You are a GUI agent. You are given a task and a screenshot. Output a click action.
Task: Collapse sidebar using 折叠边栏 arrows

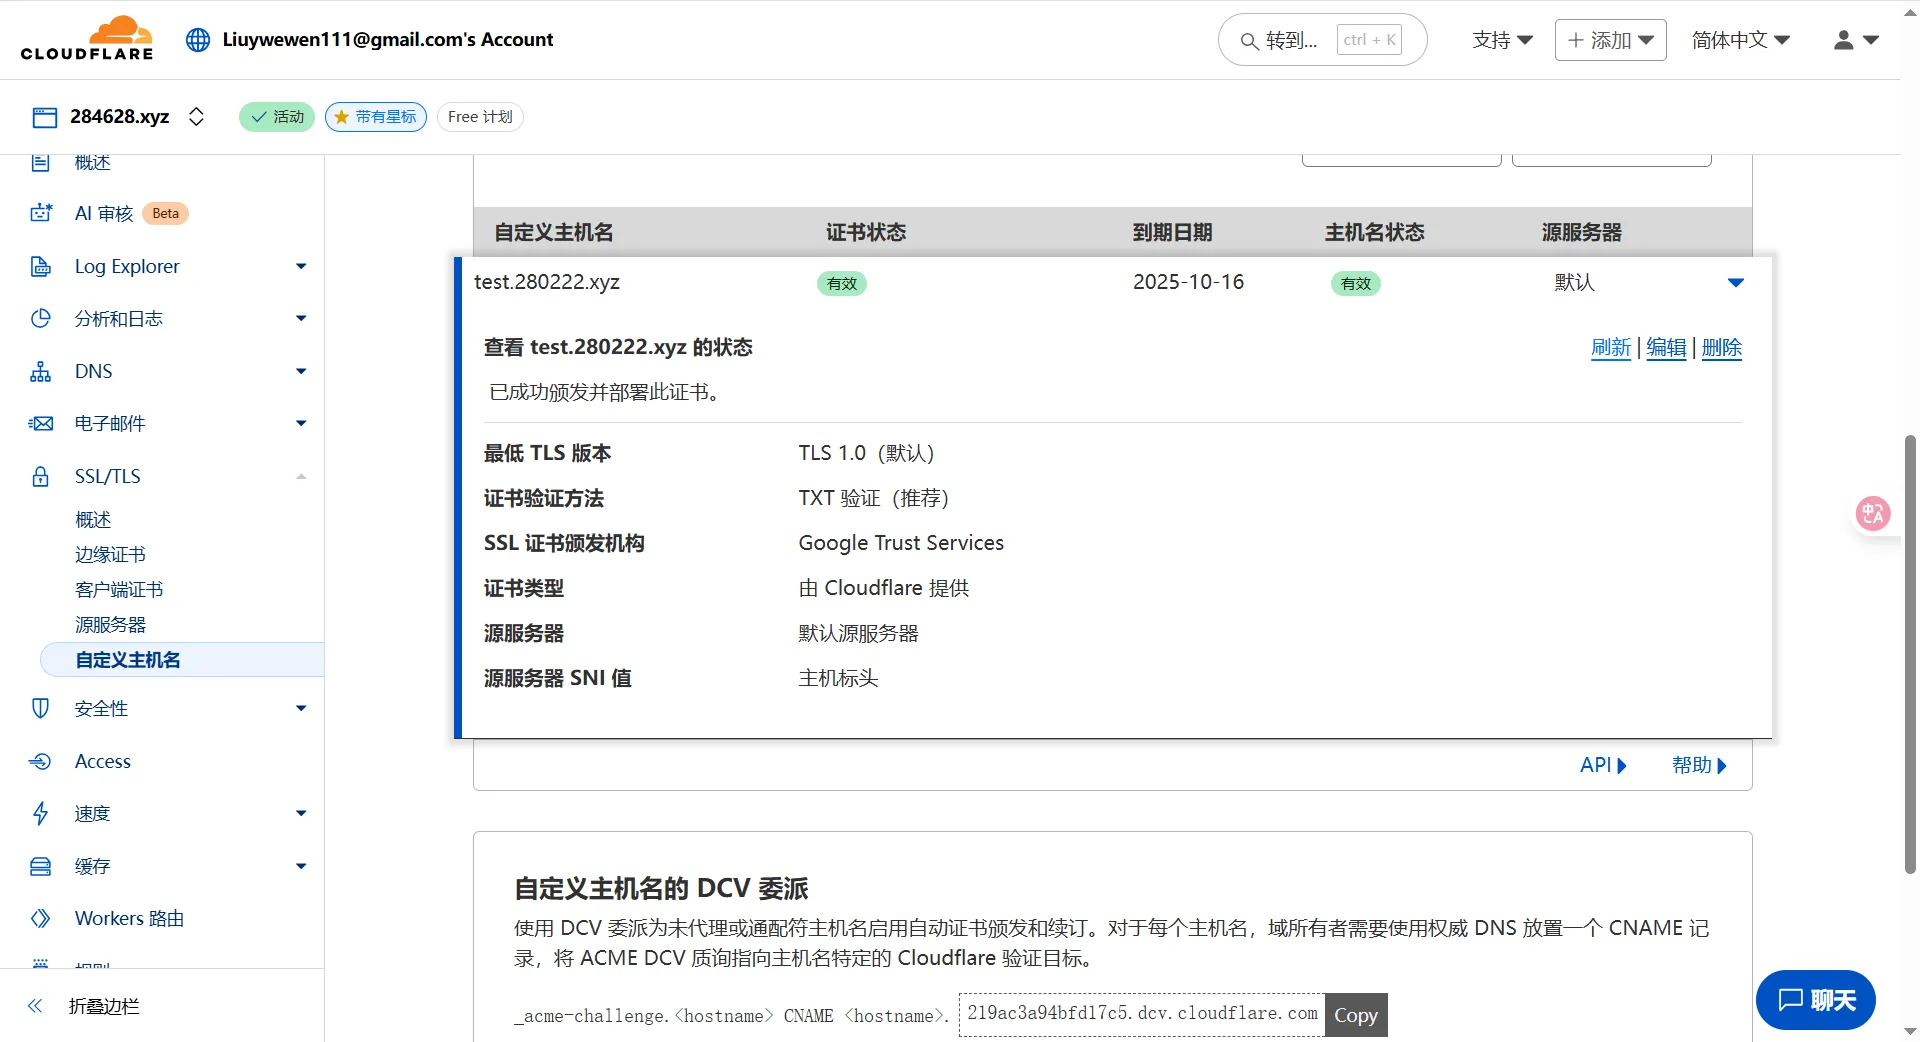click(36, 1006)
